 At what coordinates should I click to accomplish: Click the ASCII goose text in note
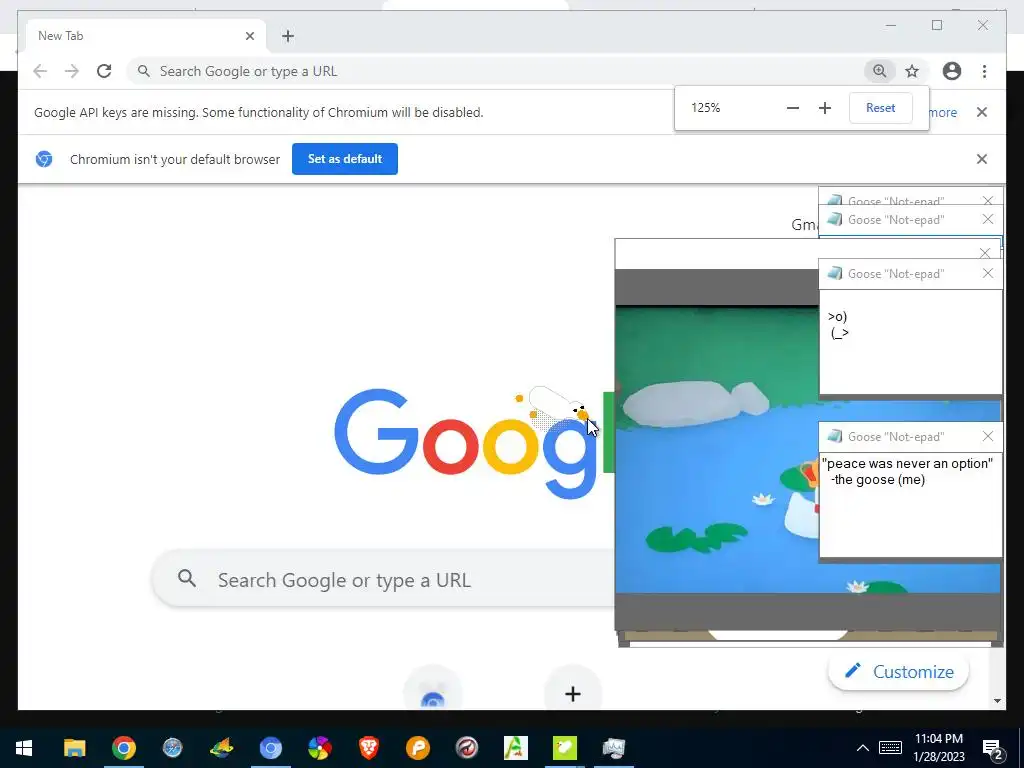[839, 325]
